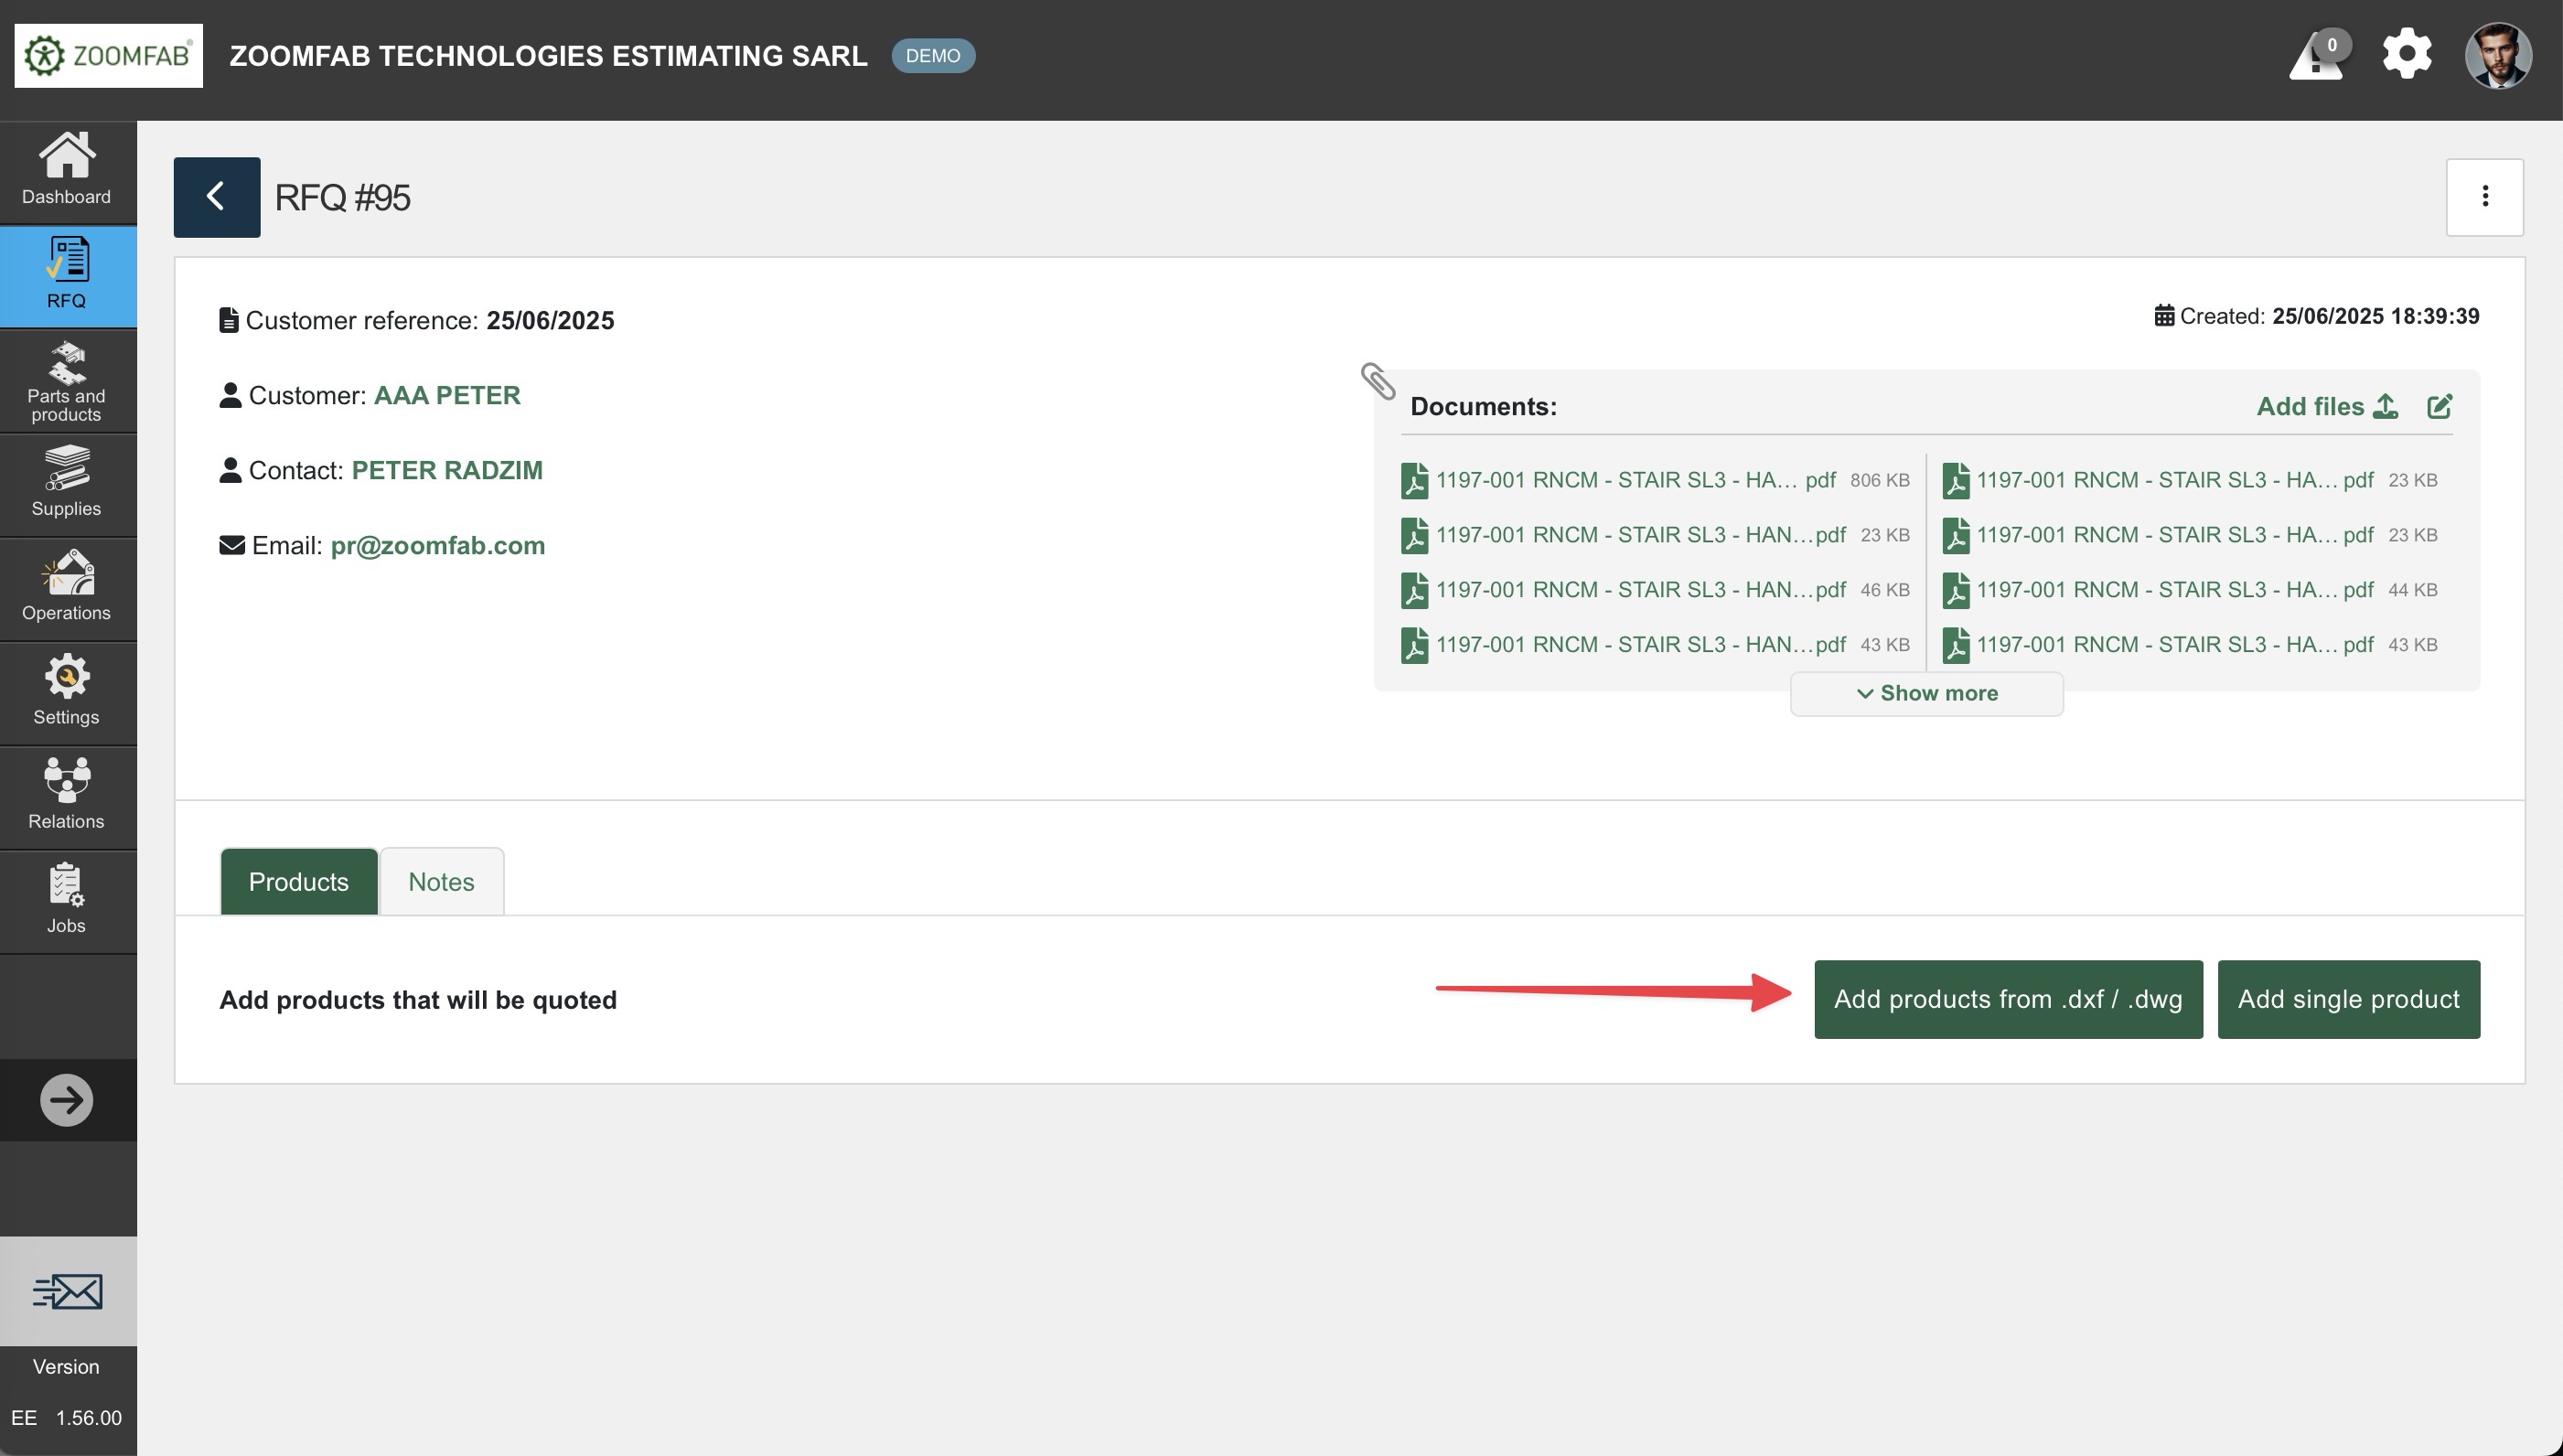
Task: Expand the sidebar with the arrow button
Action: click(x=67, y=1100)
